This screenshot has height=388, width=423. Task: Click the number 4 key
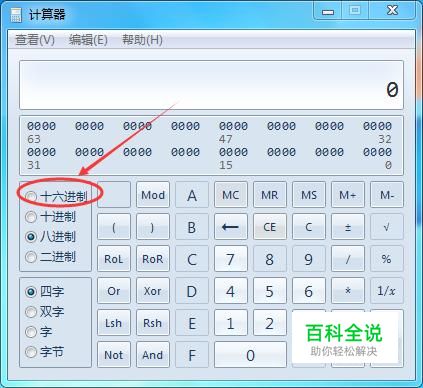pos(231,291)
